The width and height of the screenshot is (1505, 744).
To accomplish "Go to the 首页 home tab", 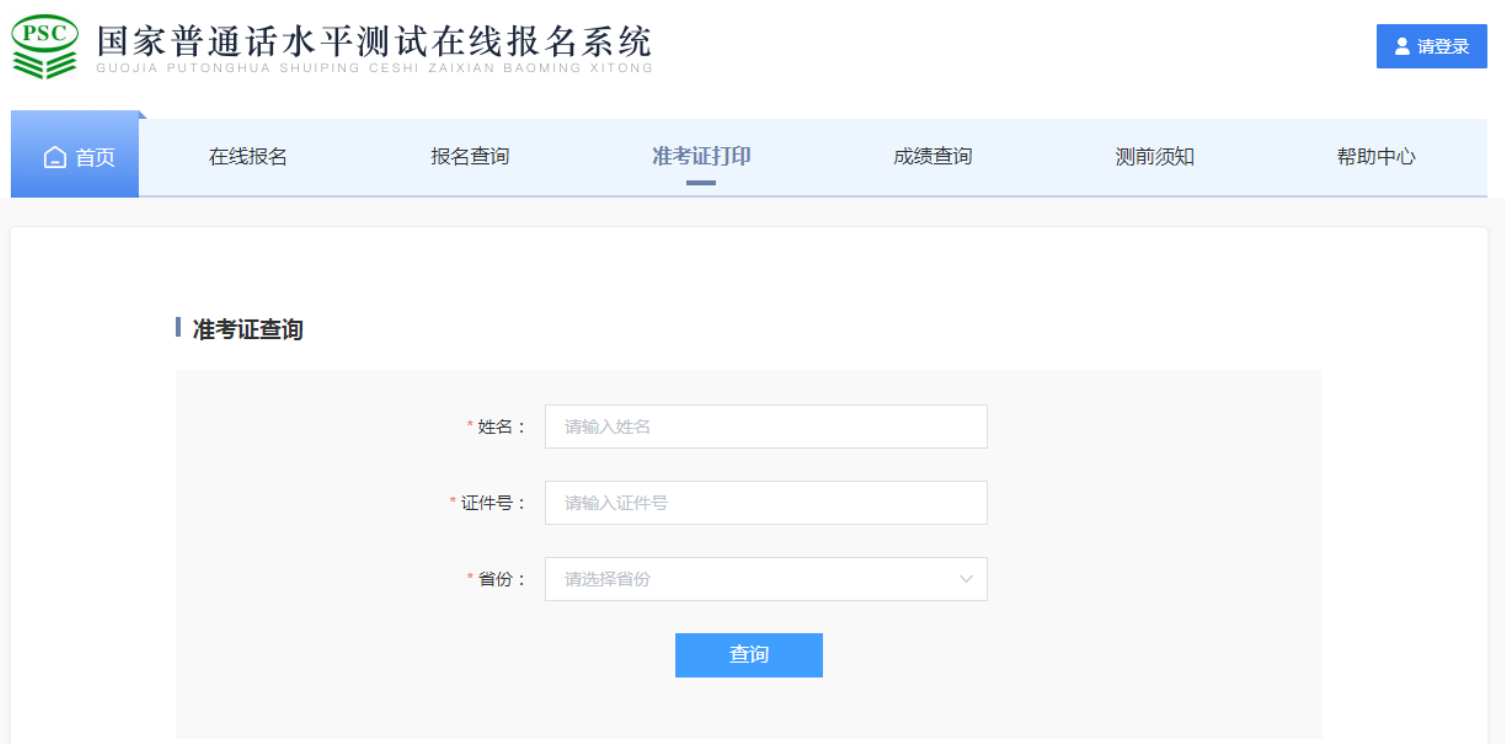I will pos(78,157).
